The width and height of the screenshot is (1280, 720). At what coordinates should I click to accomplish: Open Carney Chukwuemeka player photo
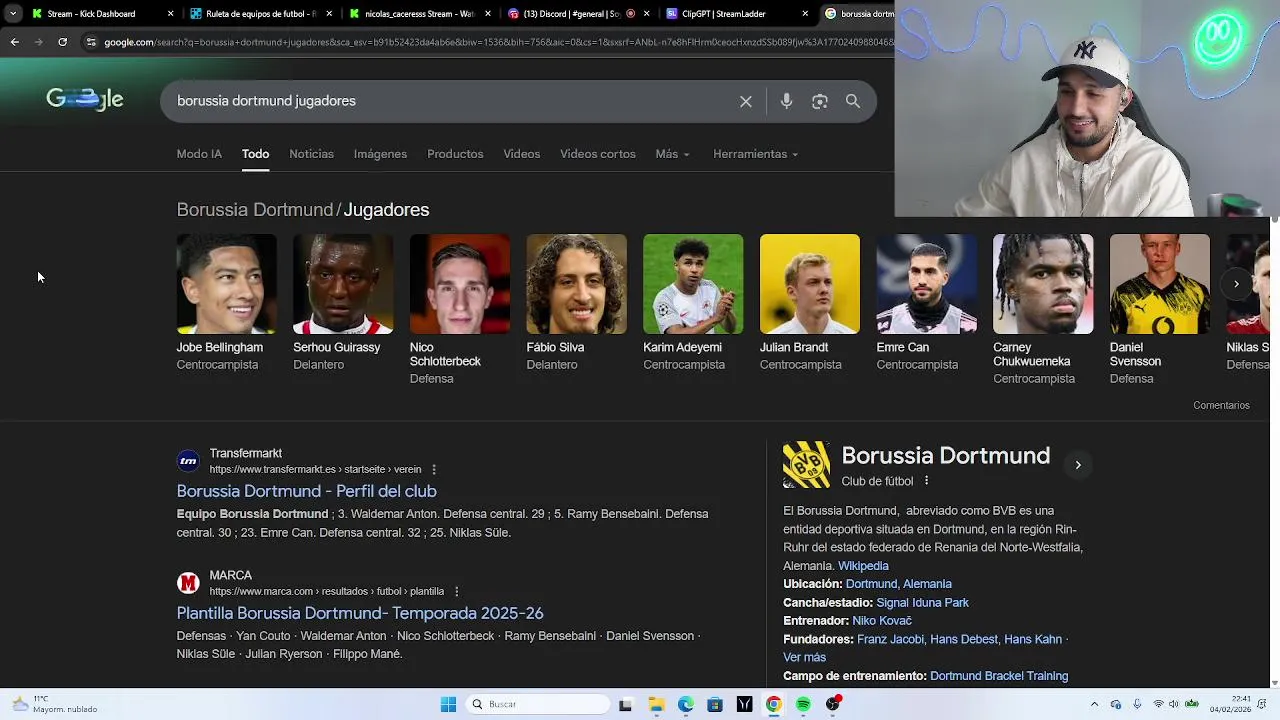[x=1043, y=284]
